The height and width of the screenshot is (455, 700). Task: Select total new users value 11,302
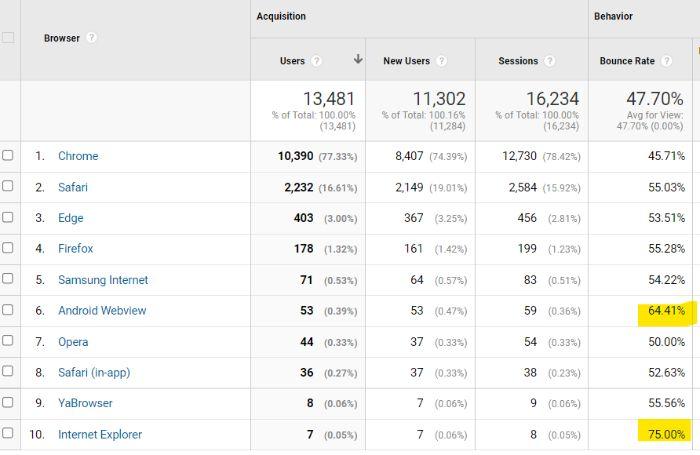click(x=439, y=99)
